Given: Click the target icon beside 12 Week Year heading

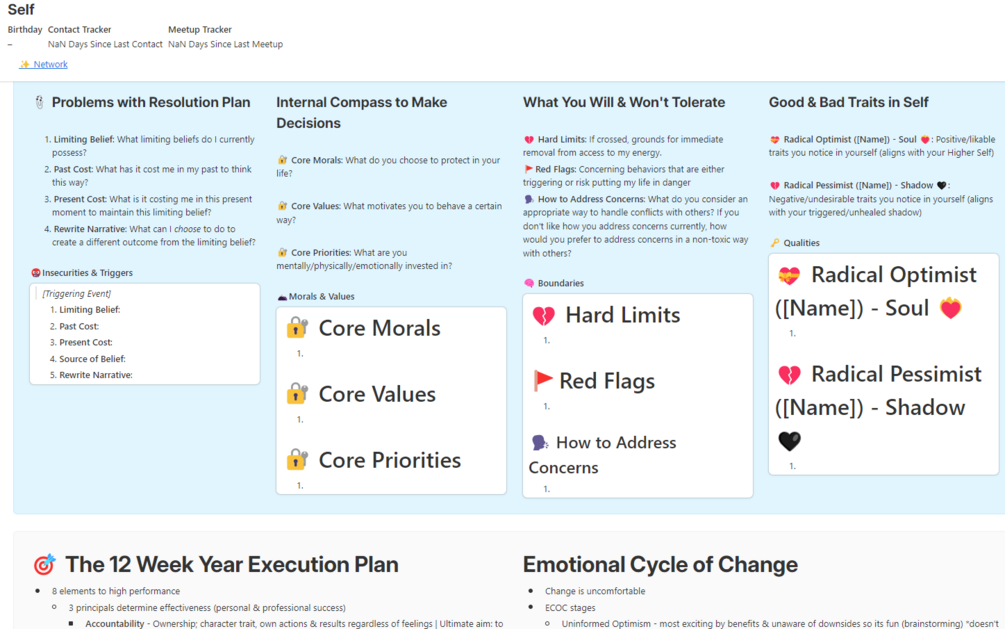Looking at the screenshot, I should [44, 565].
